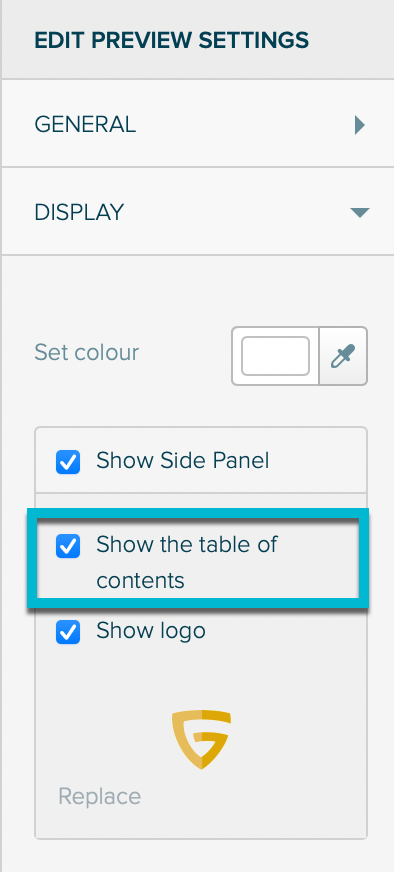Viewport: 394px width, 872px height.
Task: Click the check mark next to Show logo
Action: pyautogui.click(x=68, y=632)
